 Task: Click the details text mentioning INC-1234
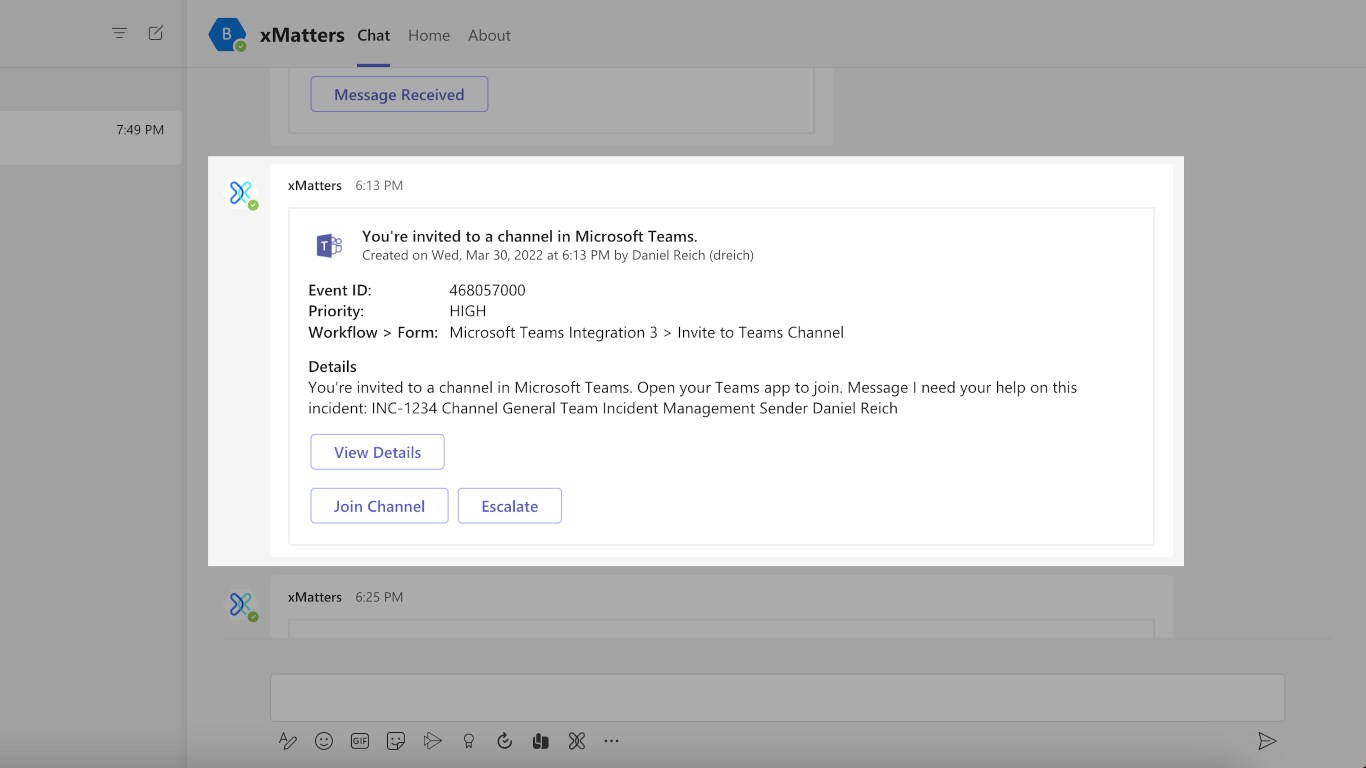(693, 398)
